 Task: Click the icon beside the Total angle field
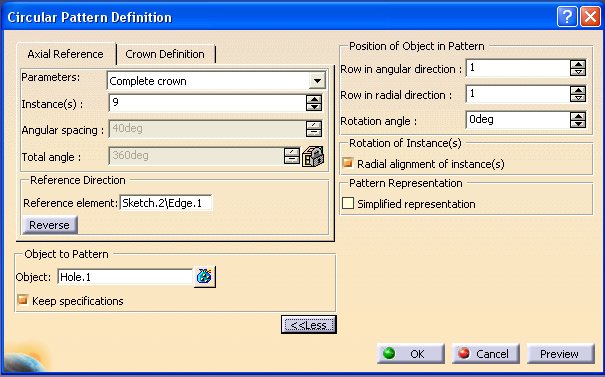pos(313,156)
